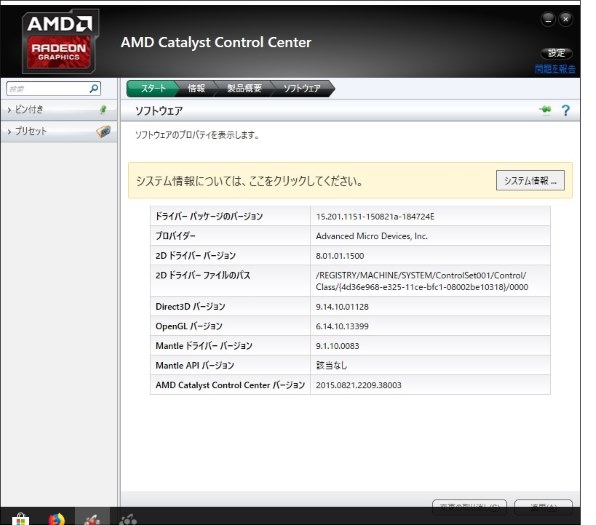The height and width of the screenshot is (525, 596).
Task: Go to the 情報 breadcrumb tab
Action: tap(197, 88)
